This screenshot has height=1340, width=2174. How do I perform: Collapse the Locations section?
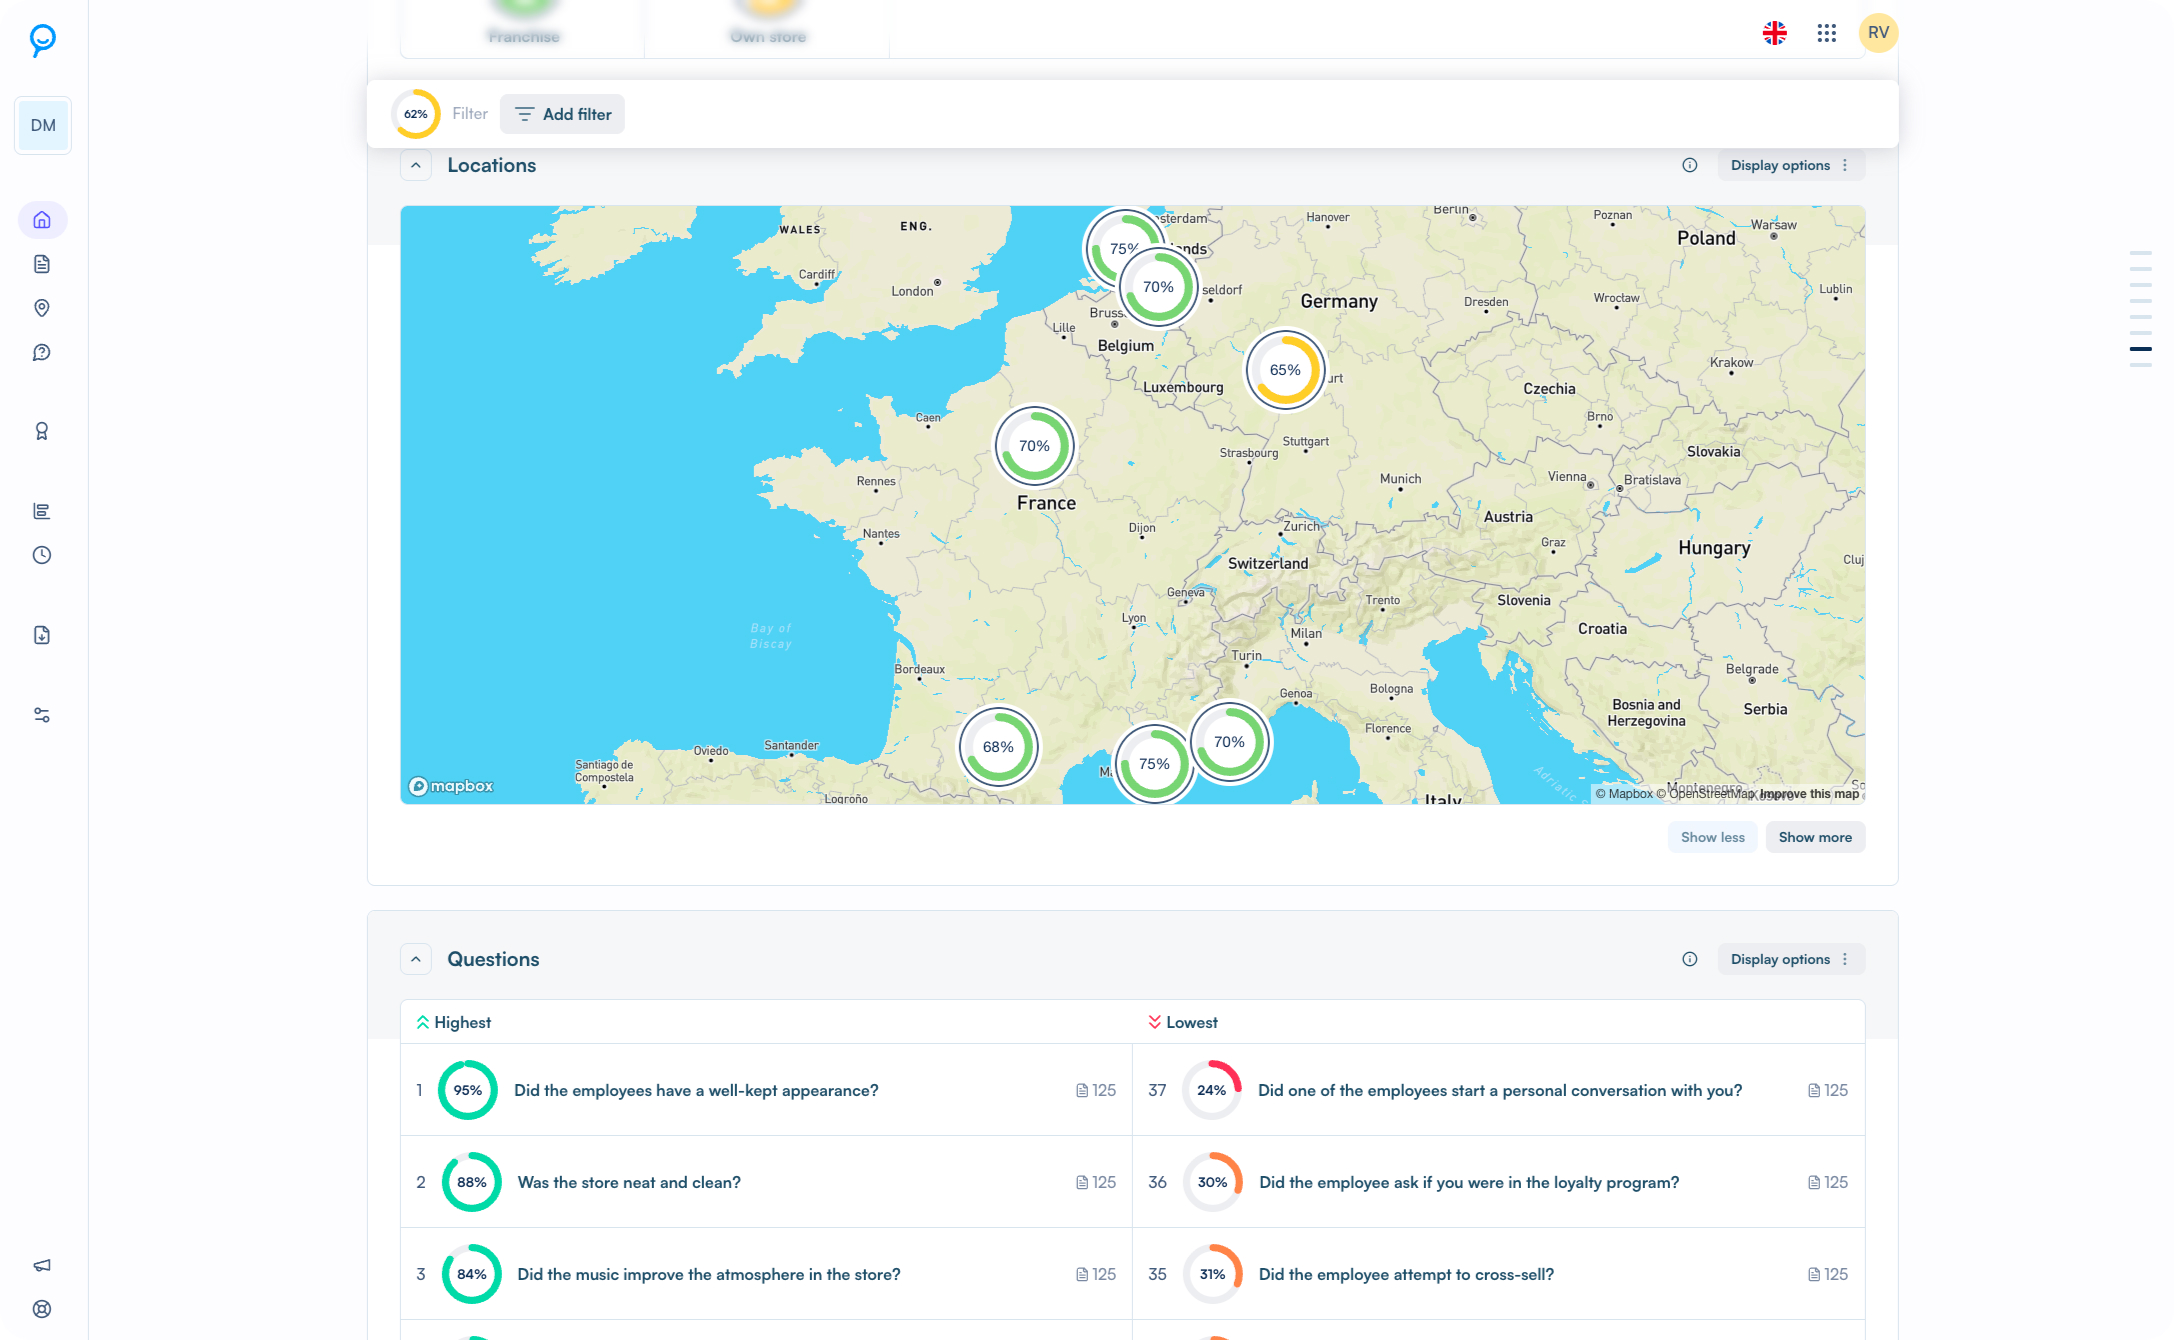pyautogui.click(x=416, y=165)
